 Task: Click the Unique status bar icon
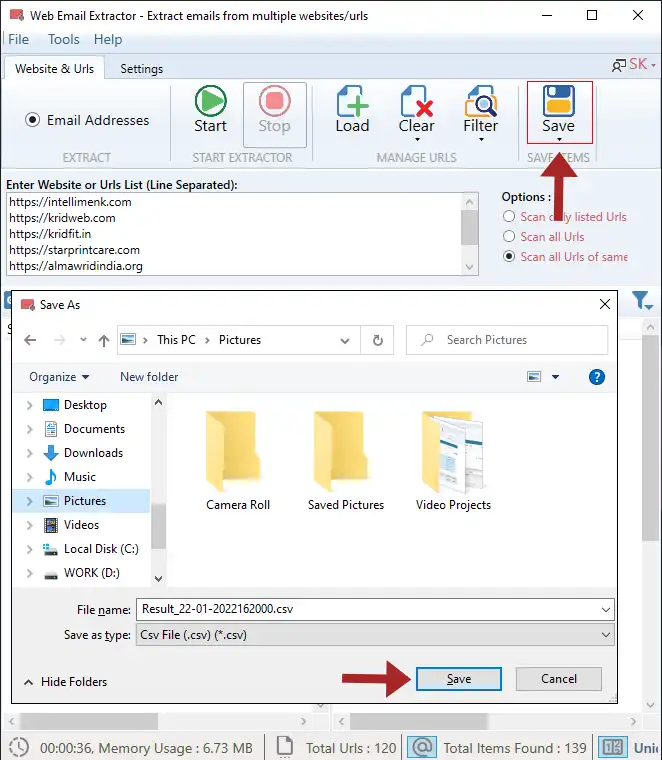[613, 747]
